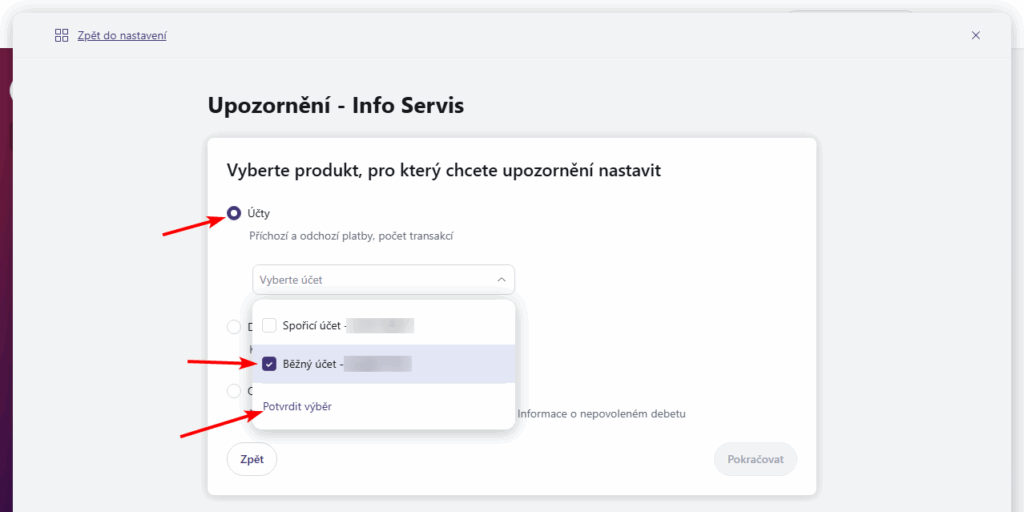Tick the Spořicí účet checkbox
Viewport: 1024px width, 512px height.
click(x=269, y=325)
